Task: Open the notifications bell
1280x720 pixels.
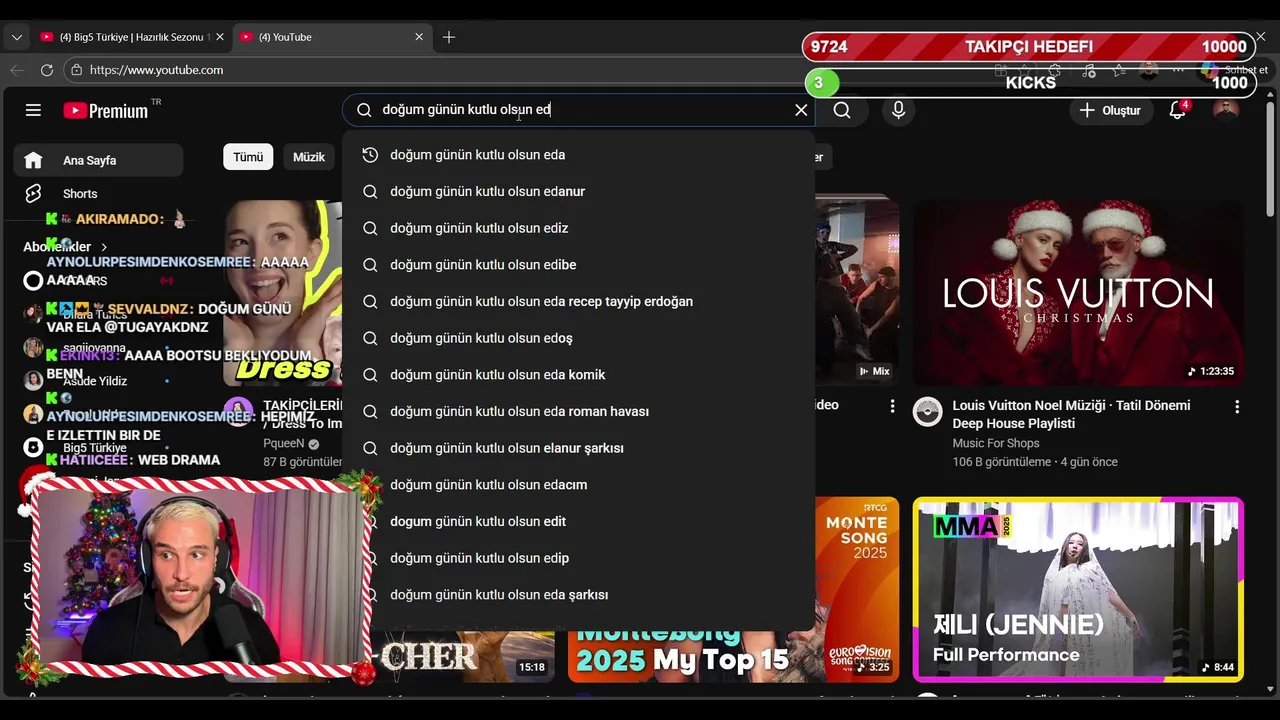Action: pyautogui.click(x=1178, y=110)
